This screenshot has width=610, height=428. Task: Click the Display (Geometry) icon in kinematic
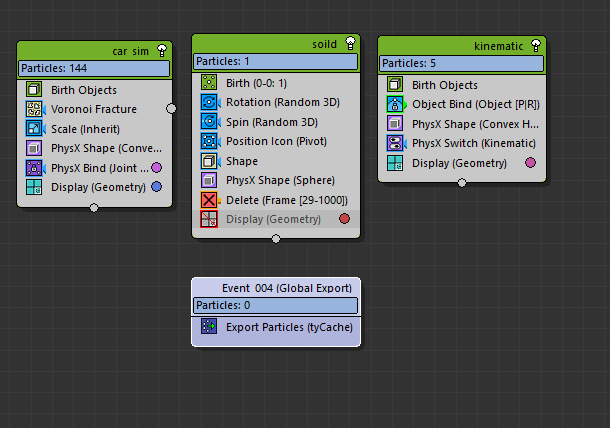point(395,163)
